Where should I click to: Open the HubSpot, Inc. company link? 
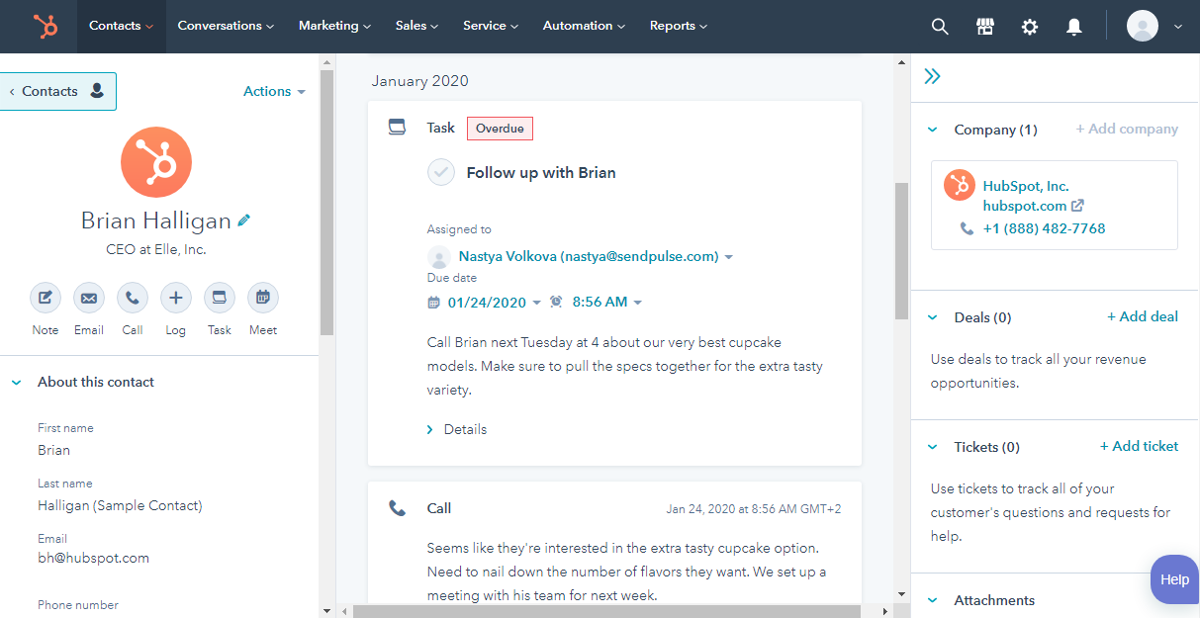[1025, 186]
